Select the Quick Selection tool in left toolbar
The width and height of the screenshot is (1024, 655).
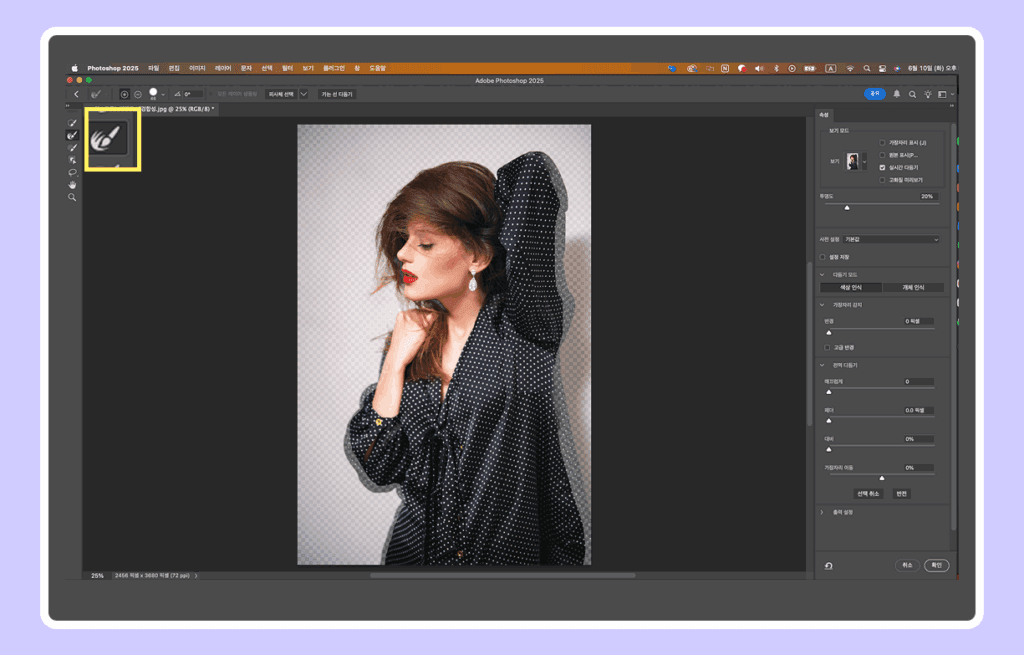72,123
